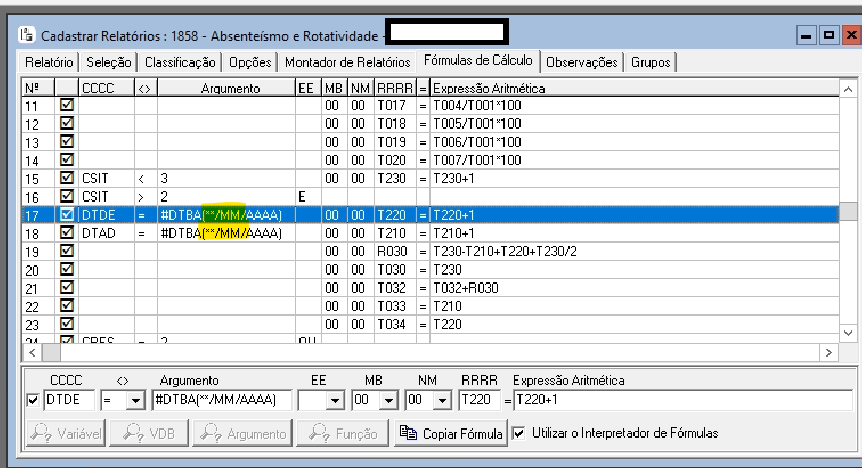Toggle the checkbox in row 19
862x468 pixels.
66,251
